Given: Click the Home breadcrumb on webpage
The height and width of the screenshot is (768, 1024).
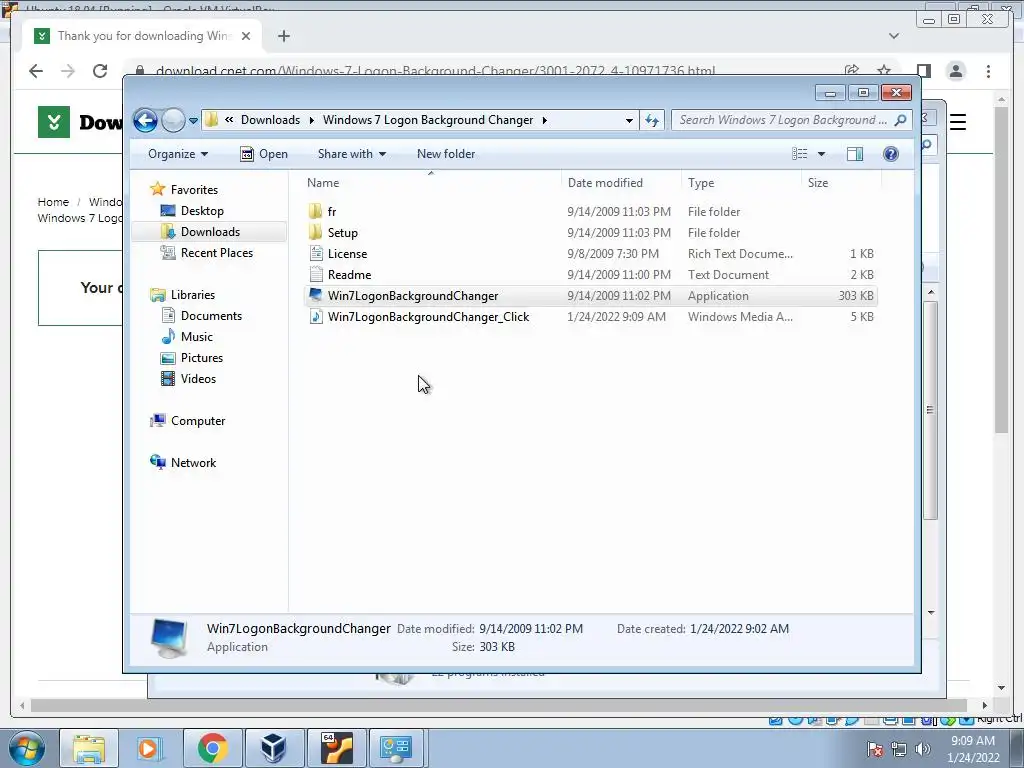Looking at the screenshot, I should click(53, 202).
